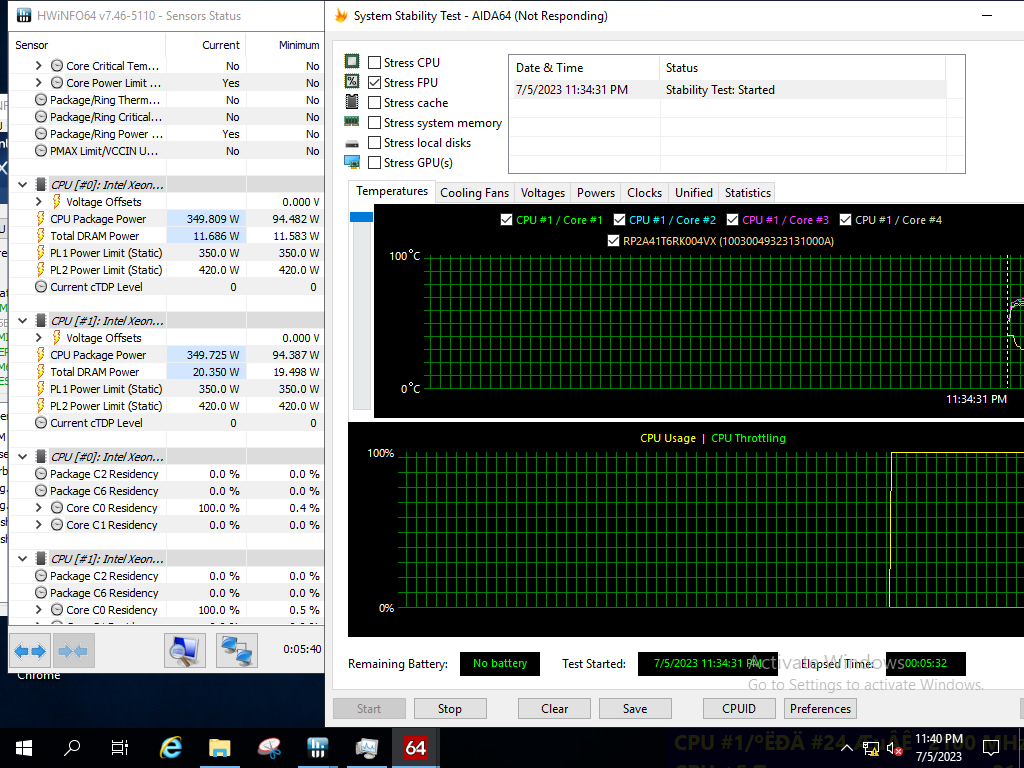Enable Stress system memory checkbox
Screen dimensions: 1024x768
point(375,123)
